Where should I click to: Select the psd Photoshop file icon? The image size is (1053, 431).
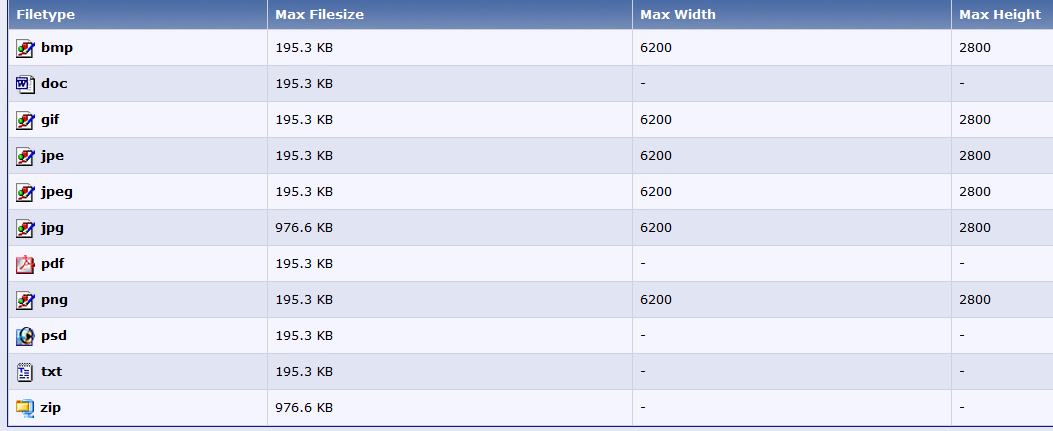pos(25,336)
